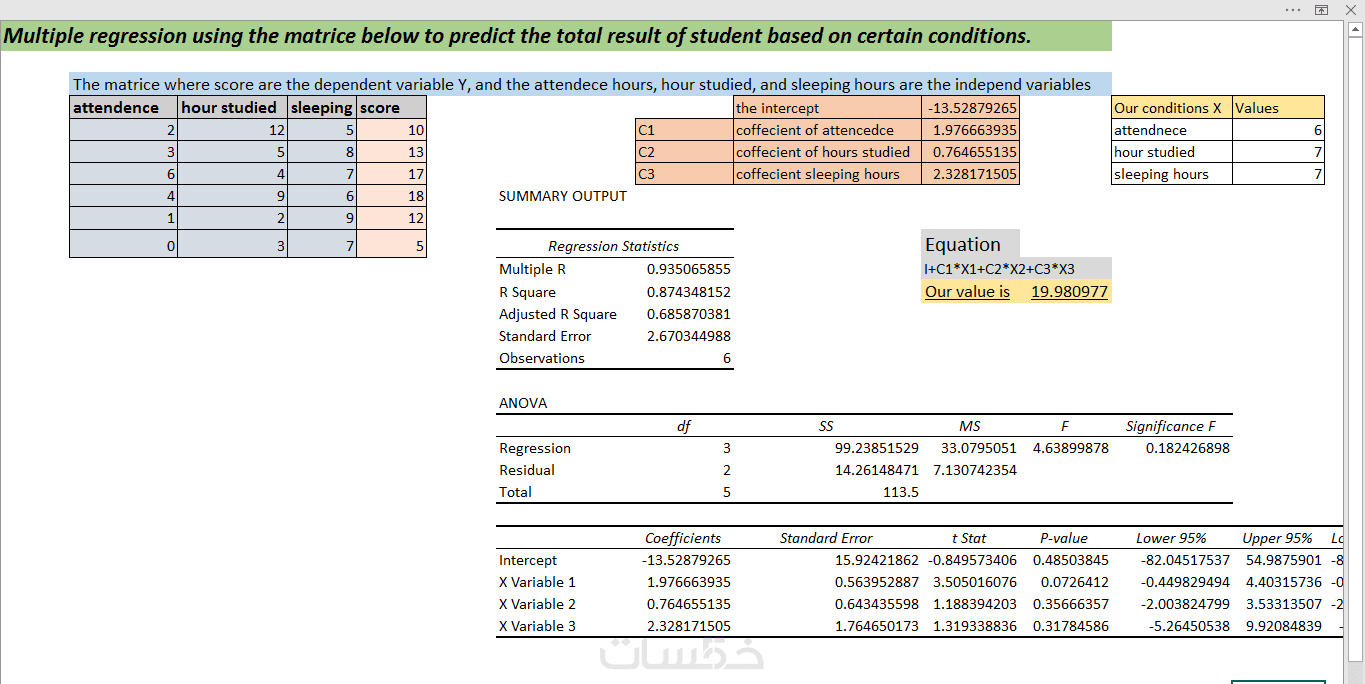The width and height of the screenshot is (1365, 684).
Task: Open the three-dots more options menu
Action: click(x=1293, y=9)
